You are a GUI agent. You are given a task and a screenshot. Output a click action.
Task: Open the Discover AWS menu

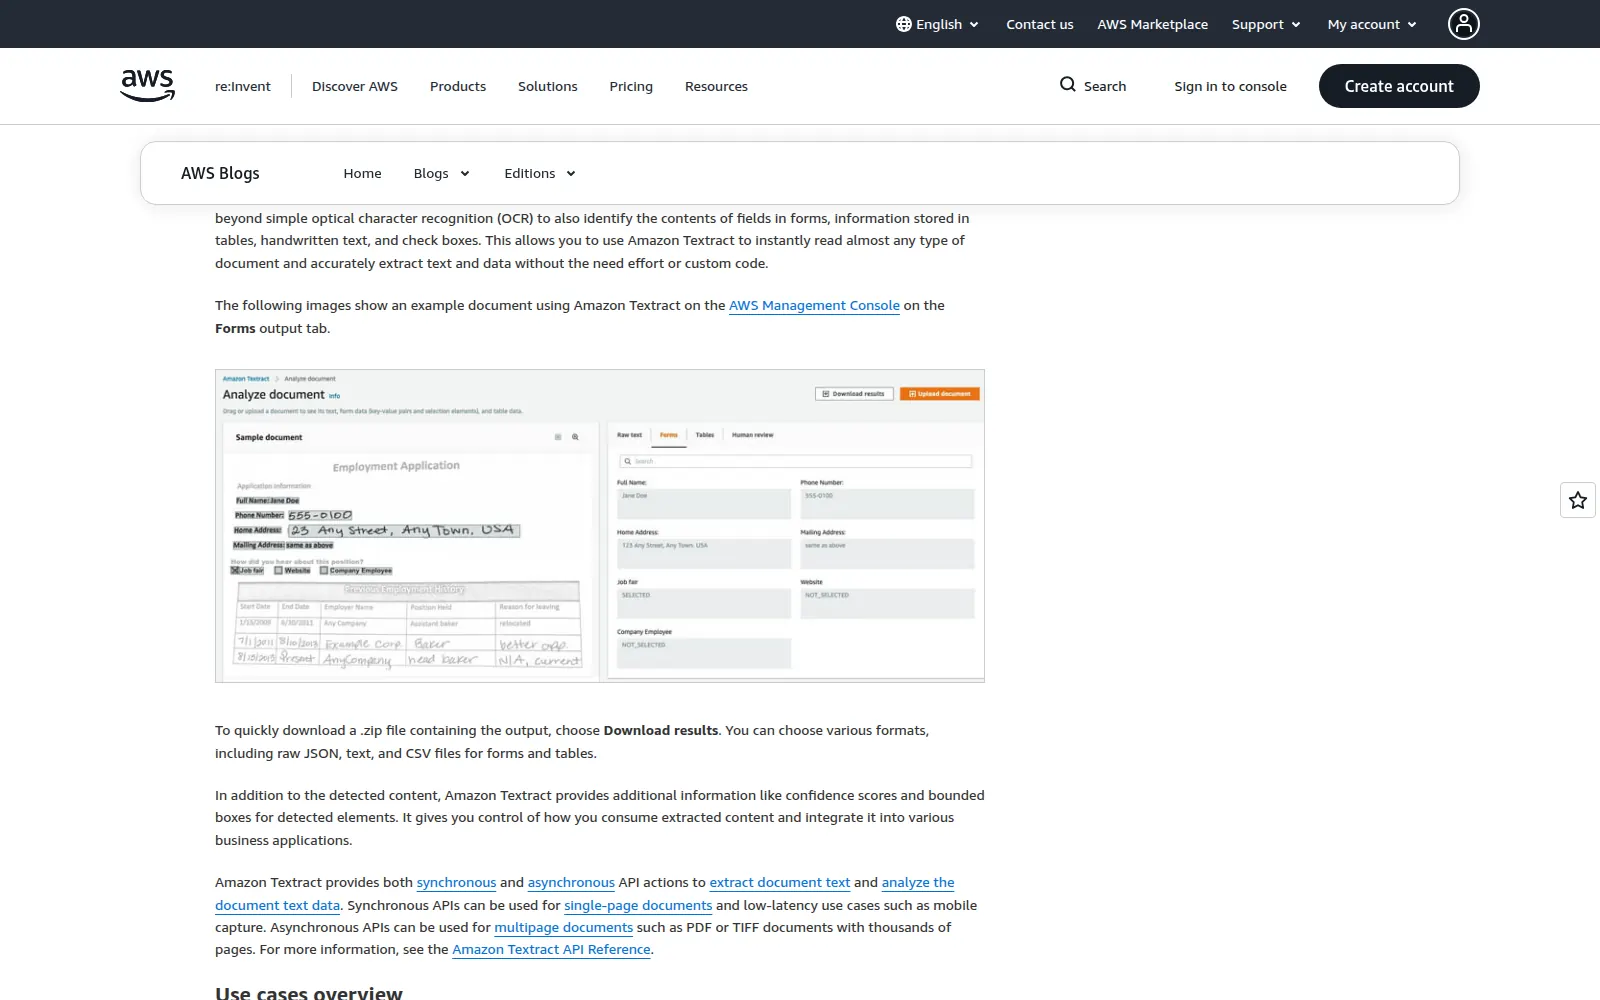355,86
